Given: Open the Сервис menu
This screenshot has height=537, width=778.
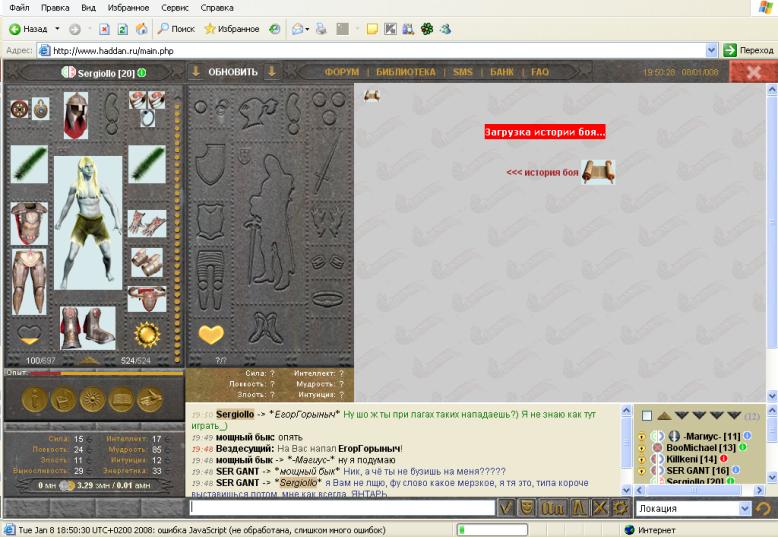Looking at the screenshot, I should (175, 8).
